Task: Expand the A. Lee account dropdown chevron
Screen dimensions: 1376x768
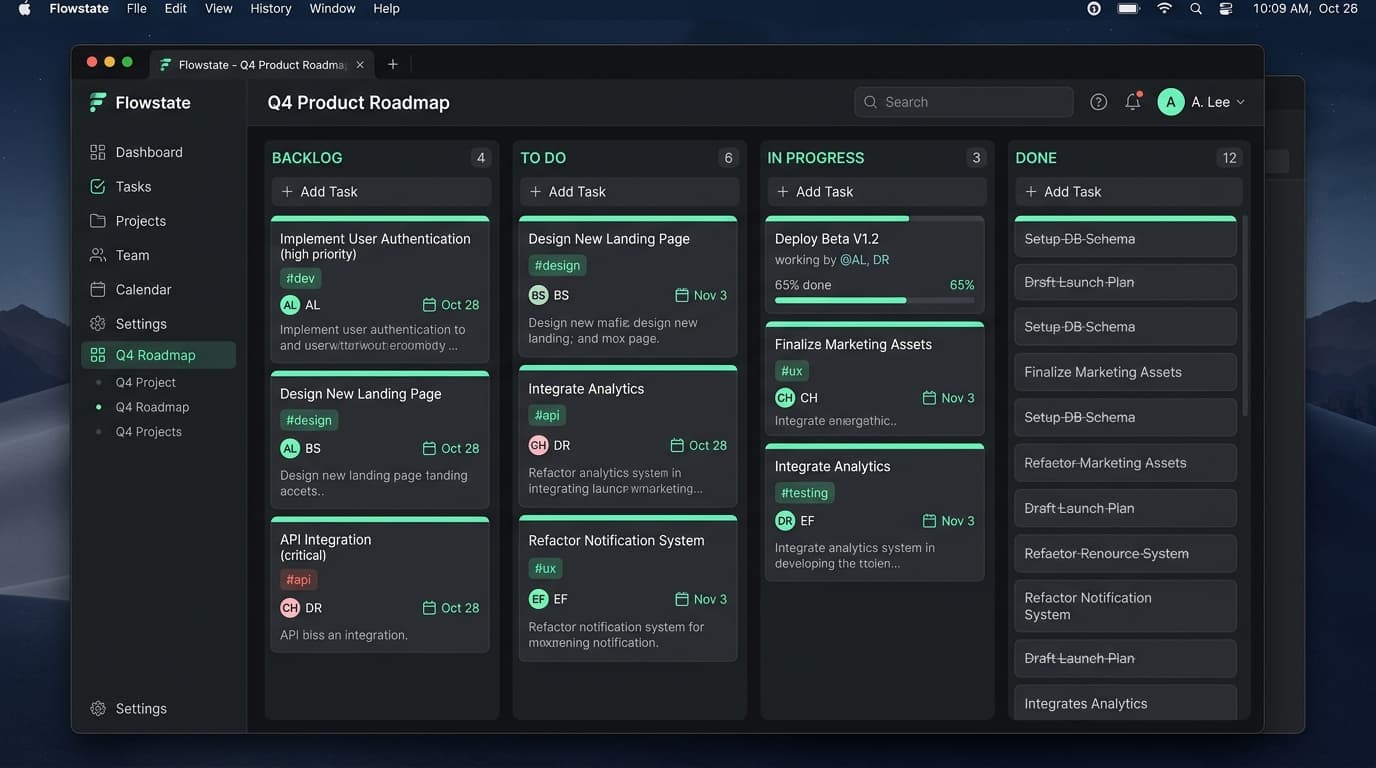Action: (x=1241, y=102)
